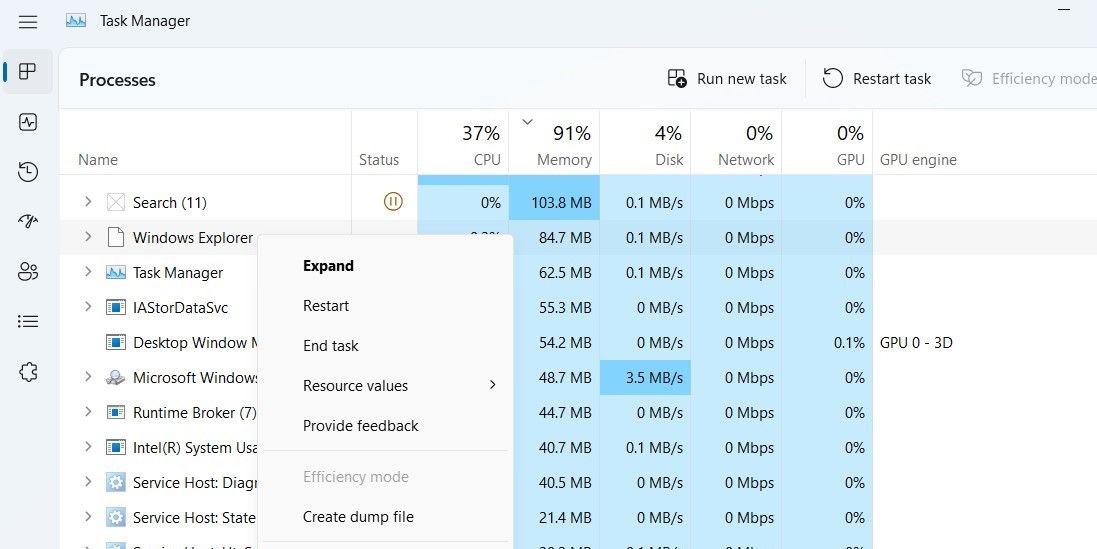The image size is (1097, 549).
Task: Open the Services puzzle icon
Action: [x=28, y=372]
